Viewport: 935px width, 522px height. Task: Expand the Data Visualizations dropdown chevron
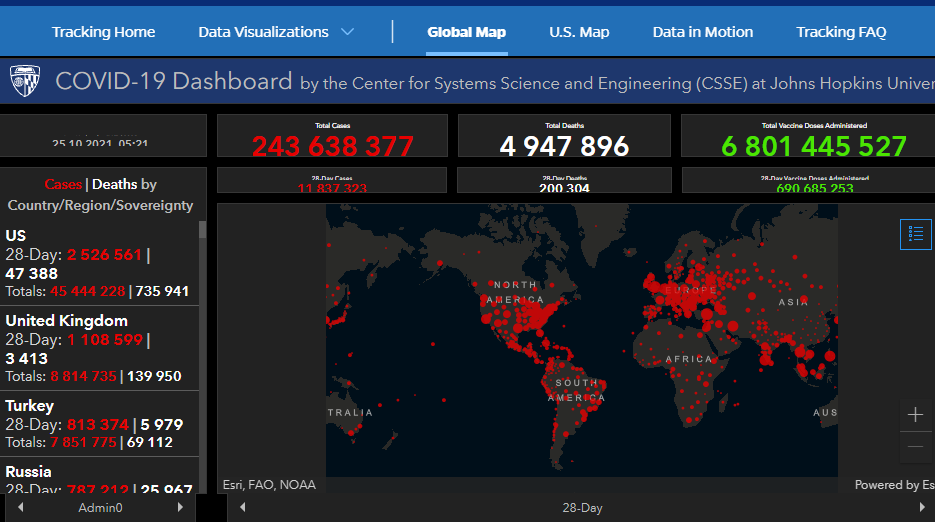[x=347, y=32]
